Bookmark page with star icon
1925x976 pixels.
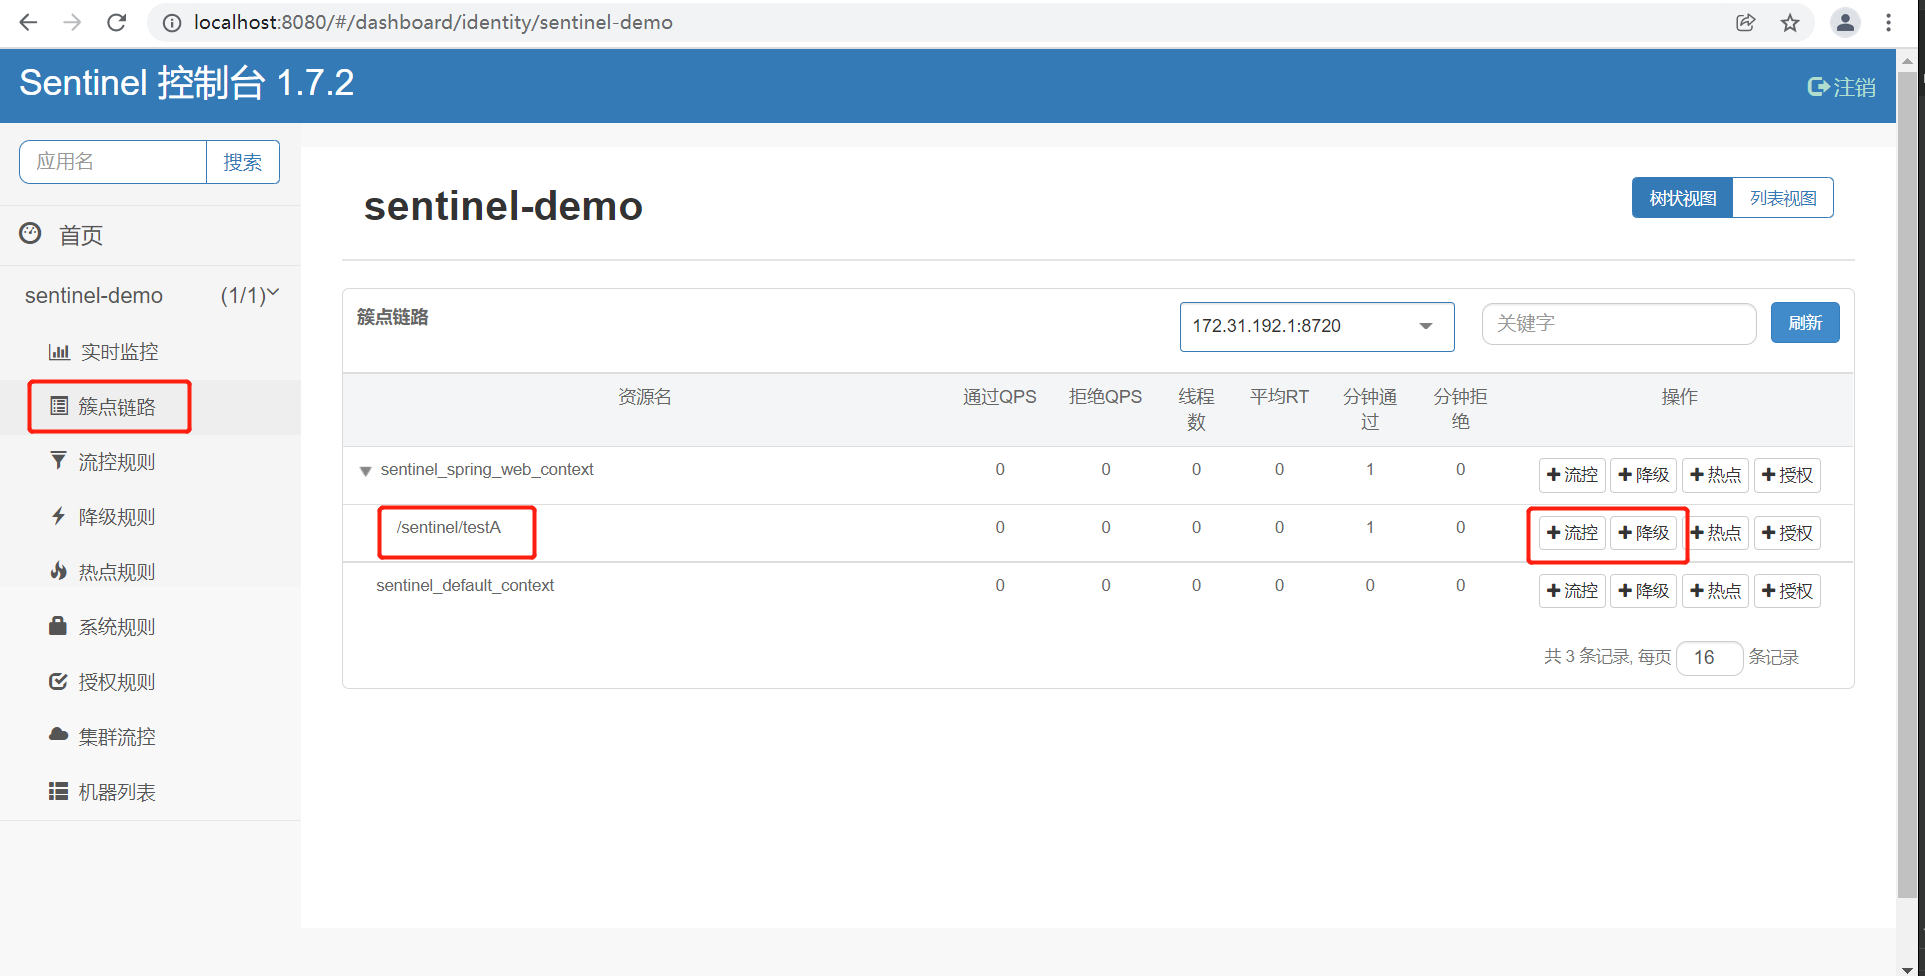[x=1790, y=22]
